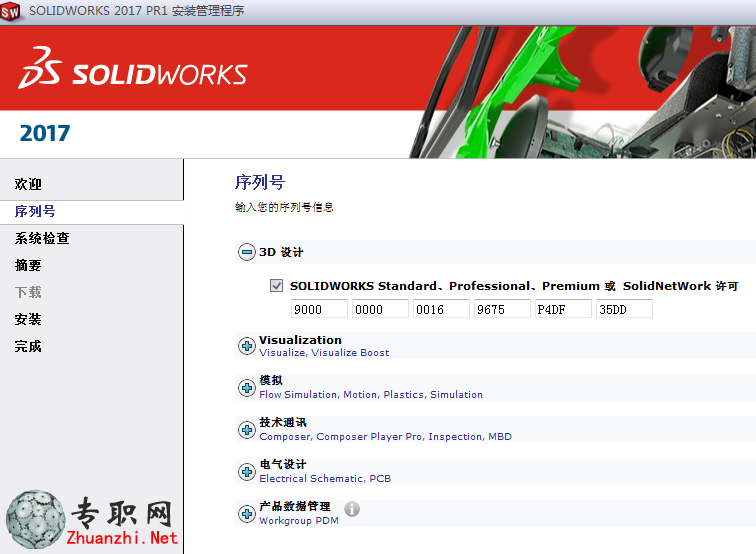The height and width of the screenshot is (554, 756).
Task: Select the 下载 step in the sidebar
Action: 28,292
